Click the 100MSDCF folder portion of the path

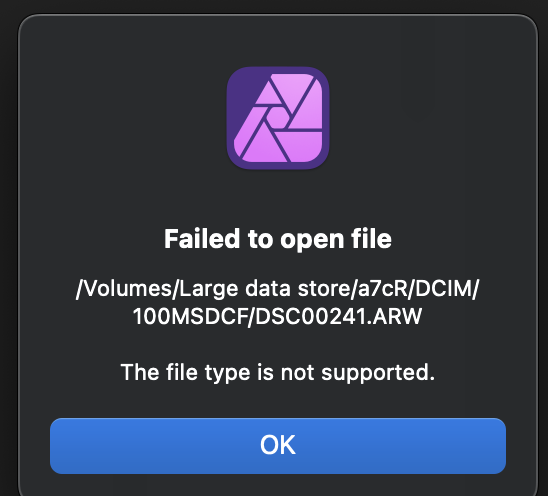[190, 316]
